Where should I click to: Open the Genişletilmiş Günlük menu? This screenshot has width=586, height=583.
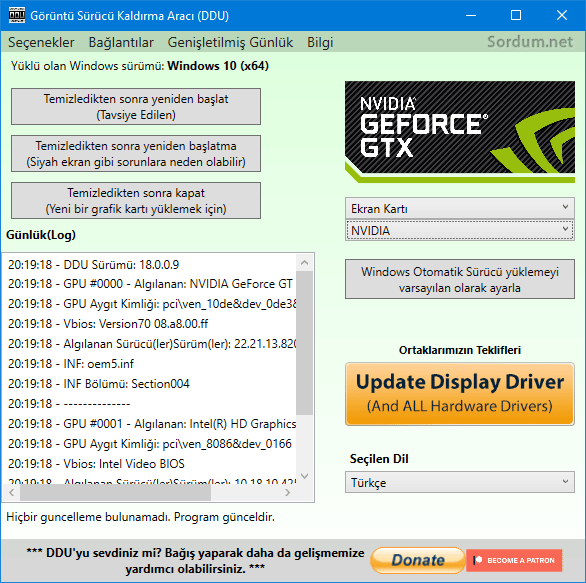(230, 42)
